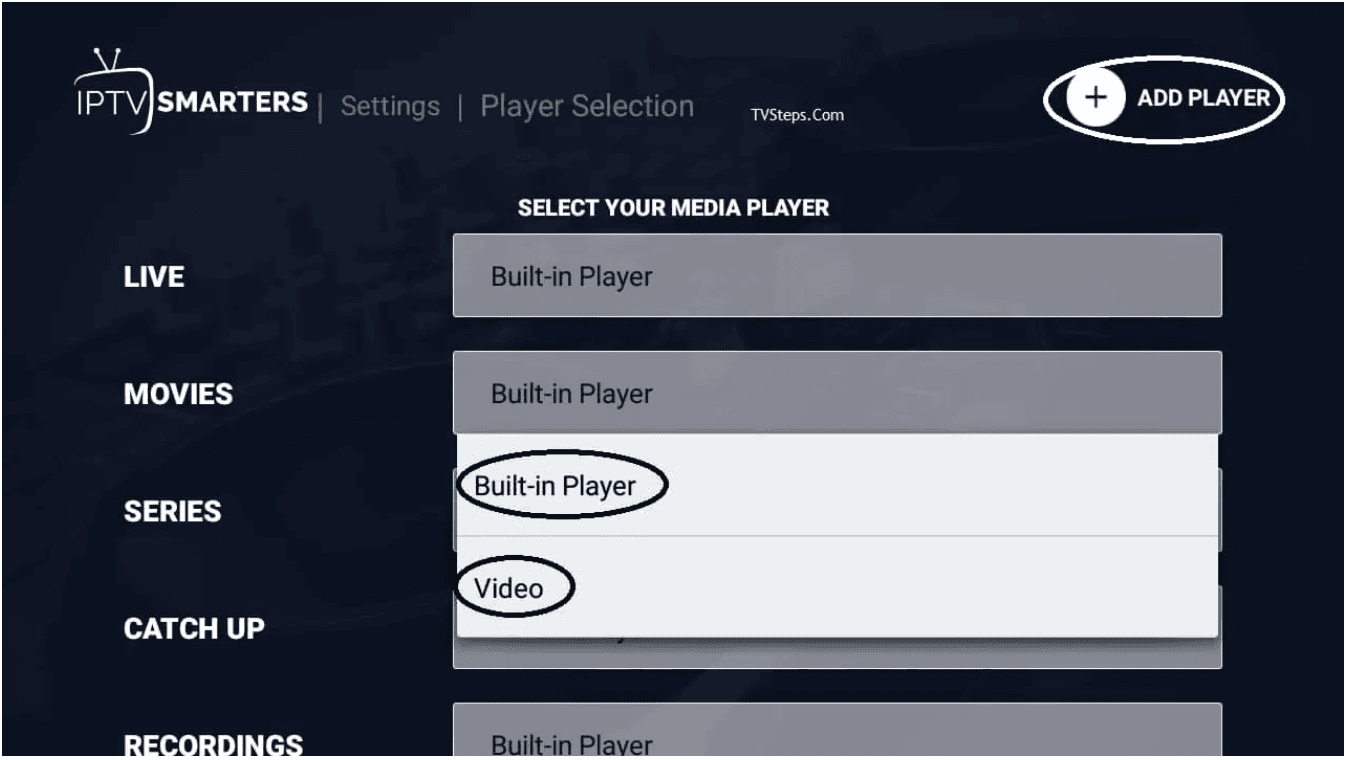Click the MOVIES row label
Image resolution: width=1346 pixels, height=760 pixels.
tap(178, 394)
